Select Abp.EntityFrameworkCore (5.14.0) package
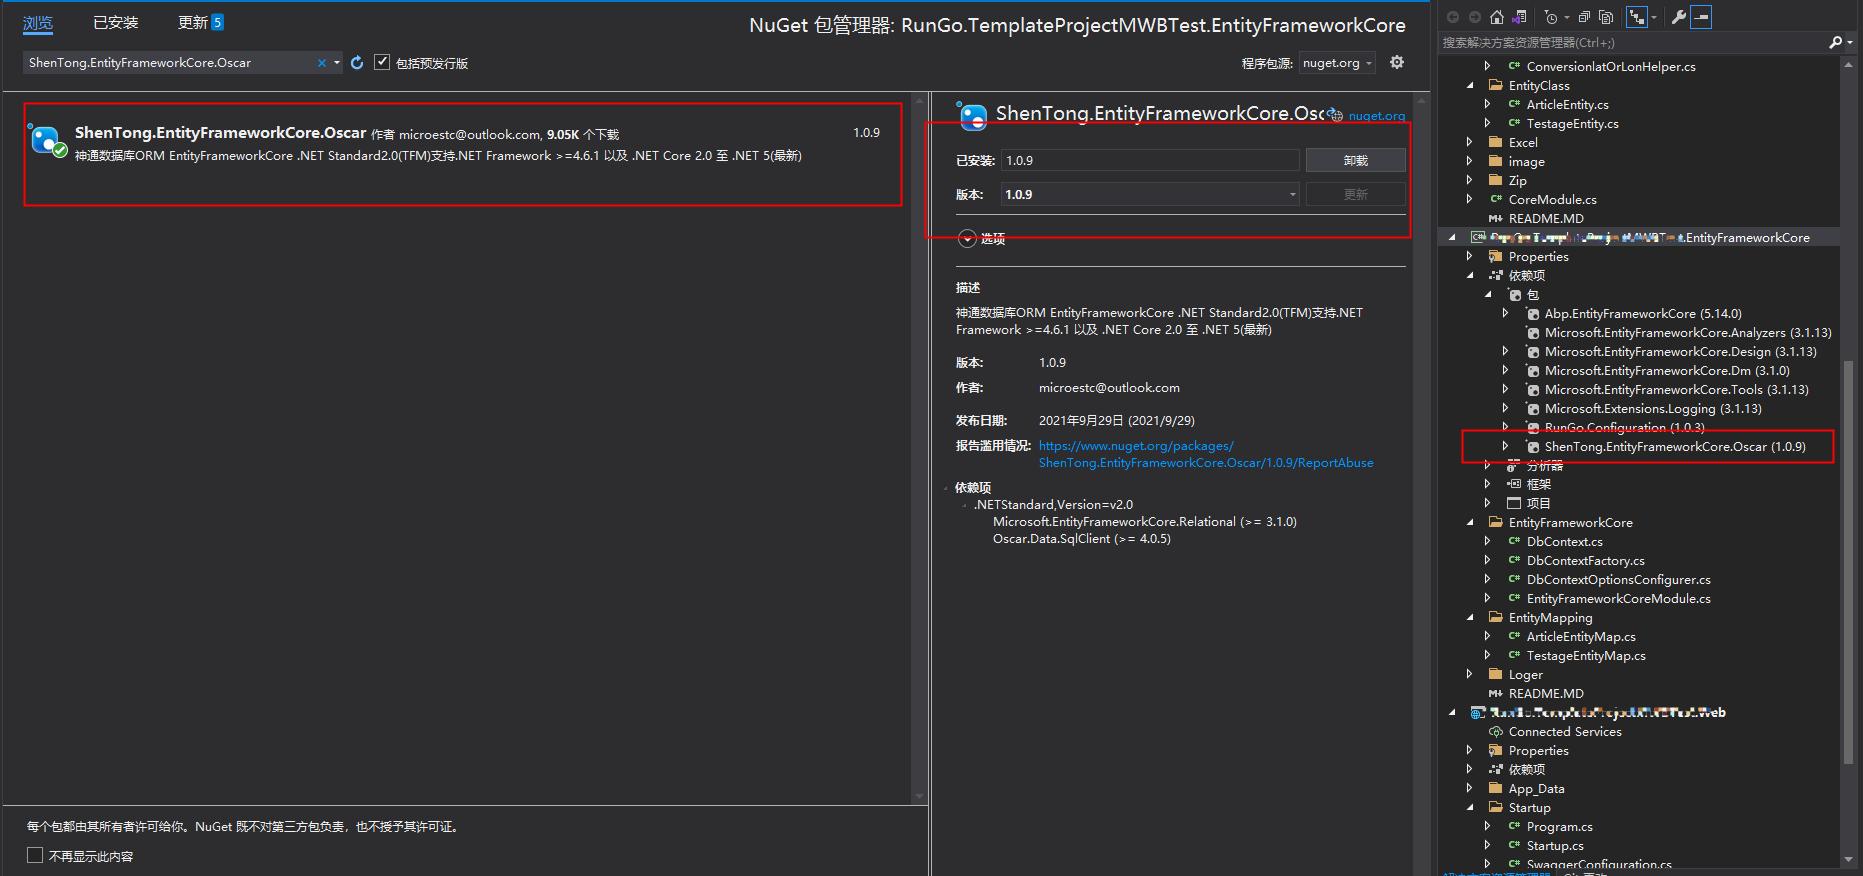The height and width of the screenshot is (876, 1863). [x=1642, y=313]
